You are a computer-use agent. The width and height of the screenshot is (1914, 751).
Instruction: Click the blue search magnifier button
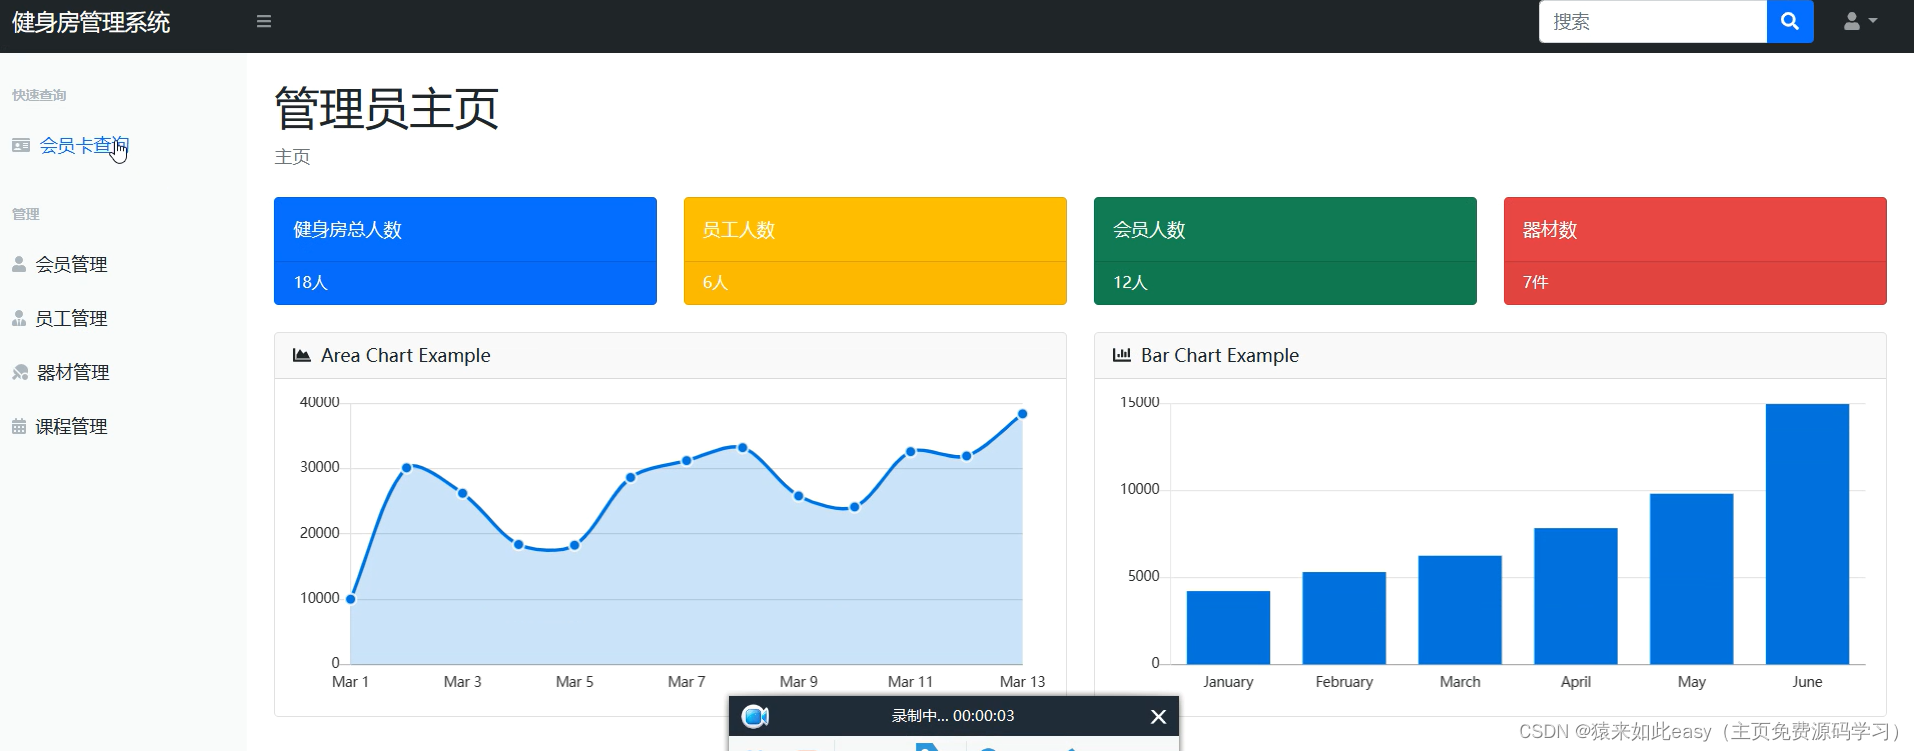click(1790, 22)
